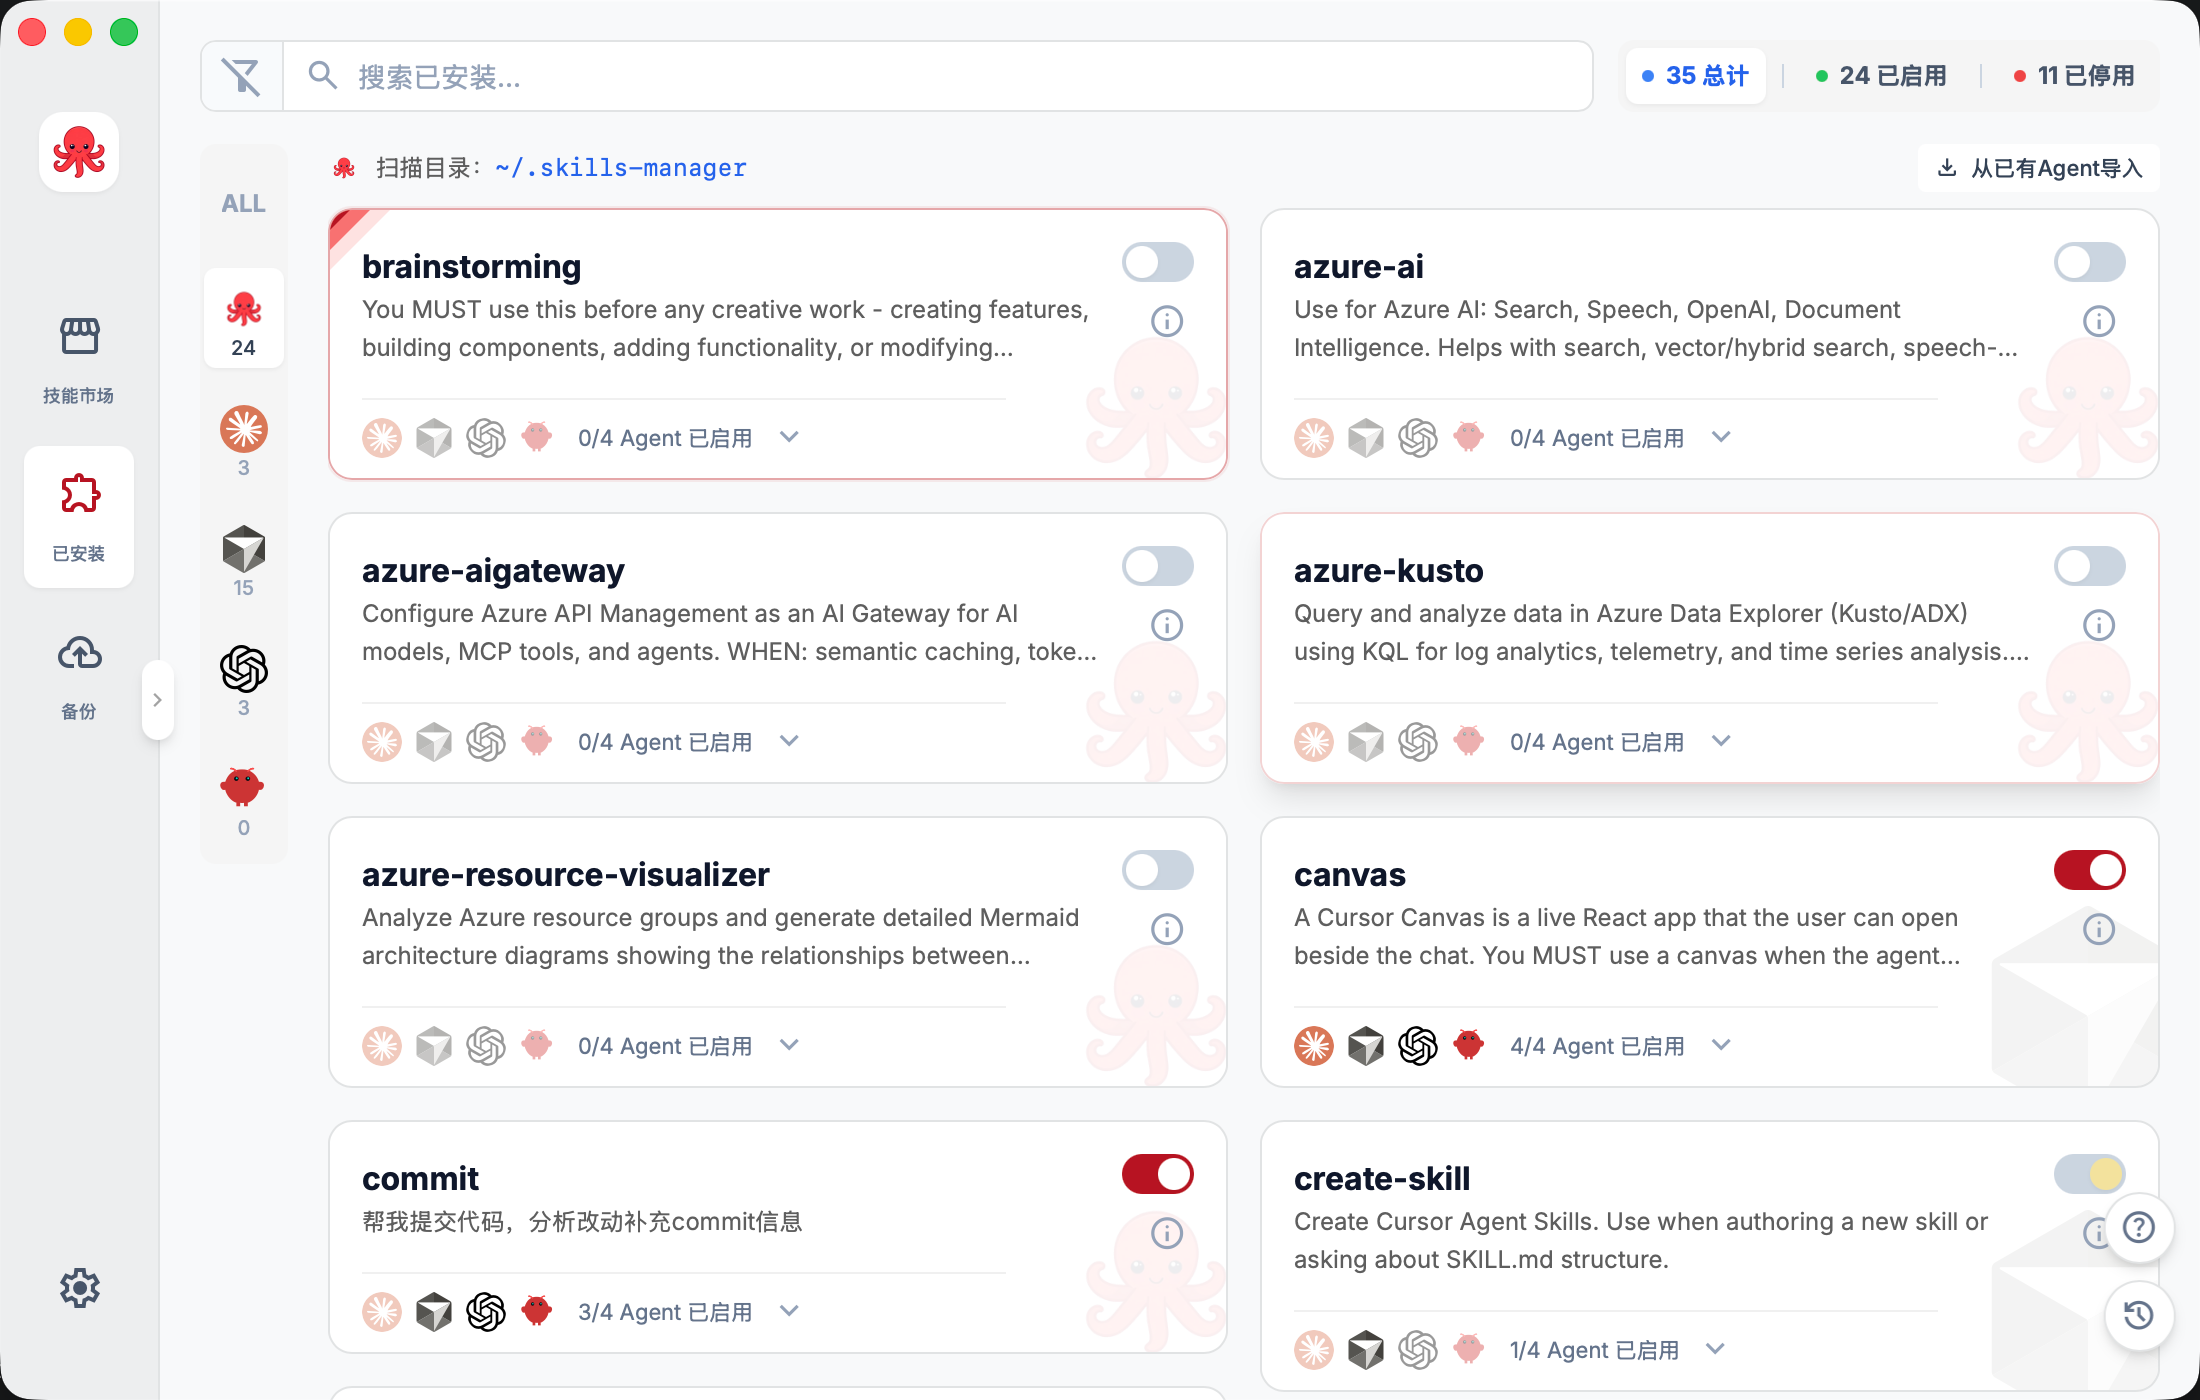Expand agent list on commit card

point(789,1312)
